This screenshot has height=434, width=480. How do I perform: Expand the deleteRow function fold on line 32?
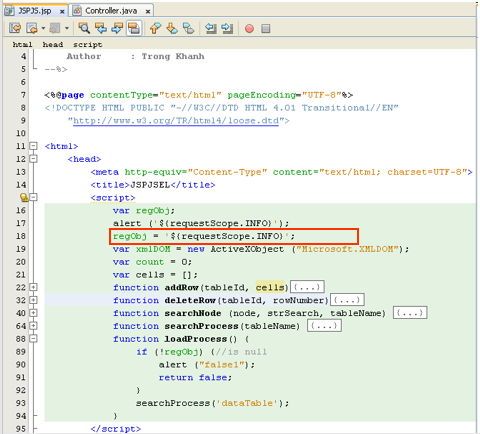(x=33, y=300)
